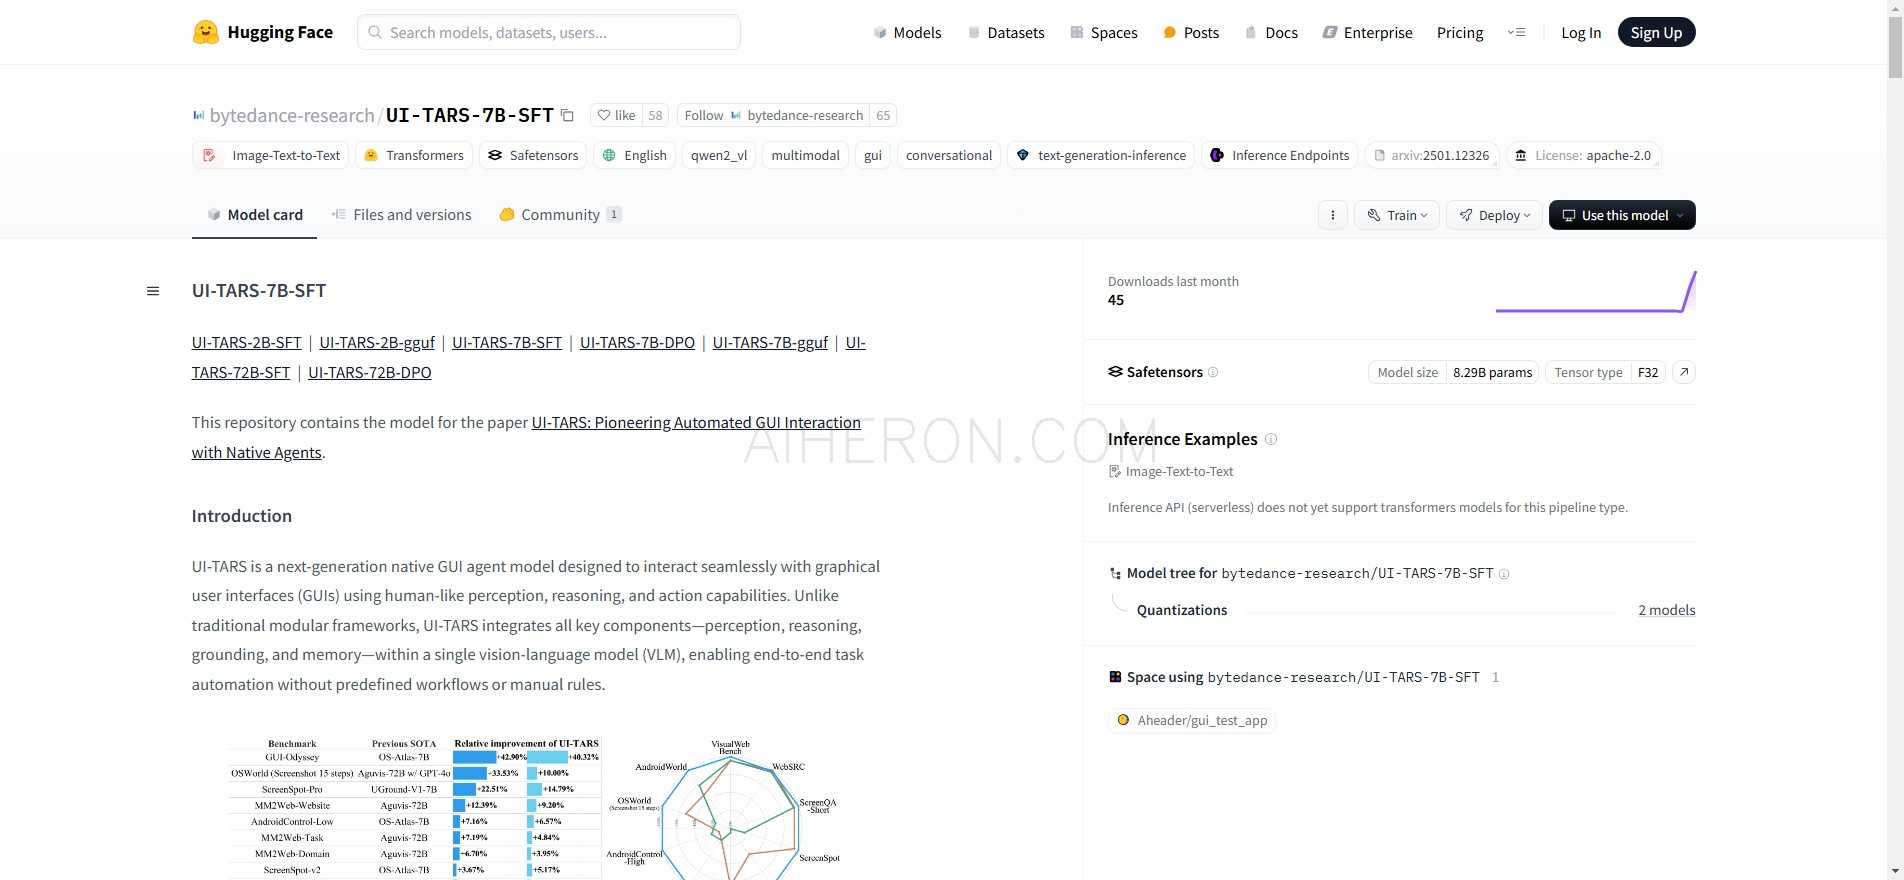Focus the search models input field

click(x=549, y=32)
